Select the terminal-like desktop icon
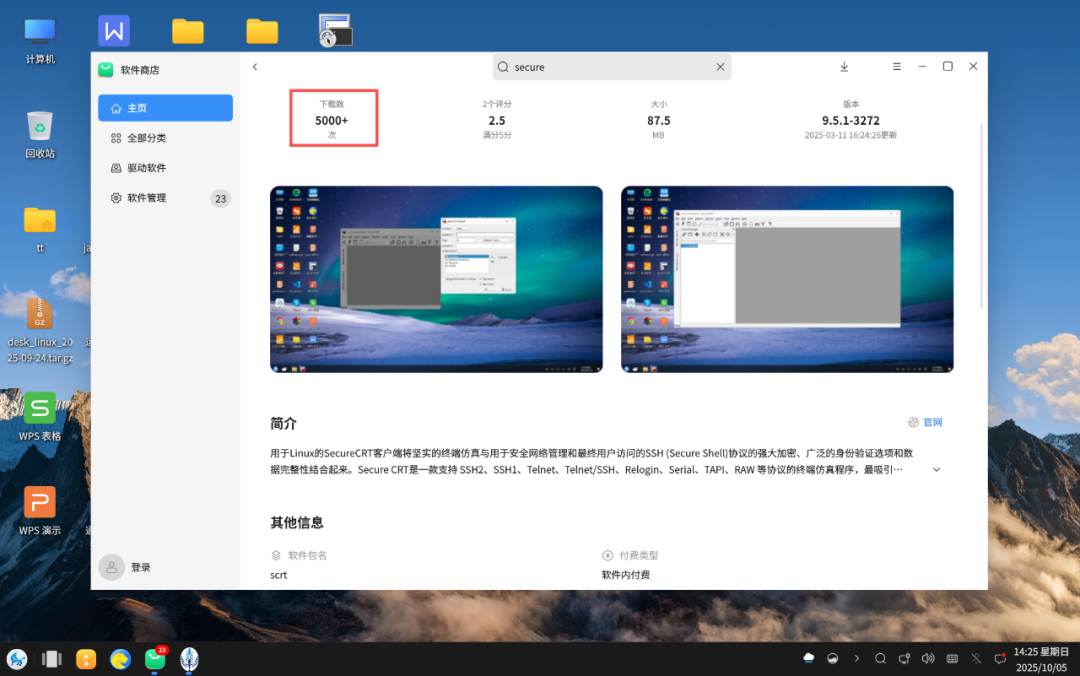The image size is (1080, 676). point(336,30)
